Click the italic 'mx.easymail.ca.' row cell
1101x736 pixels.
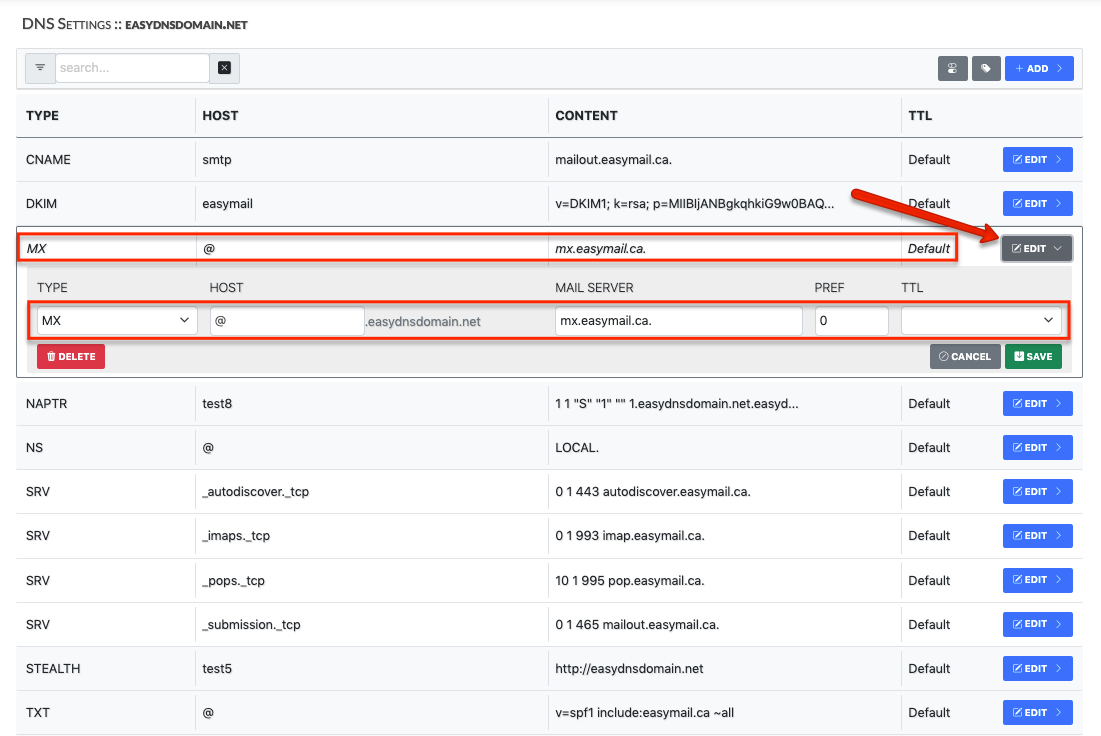(600, 249)
